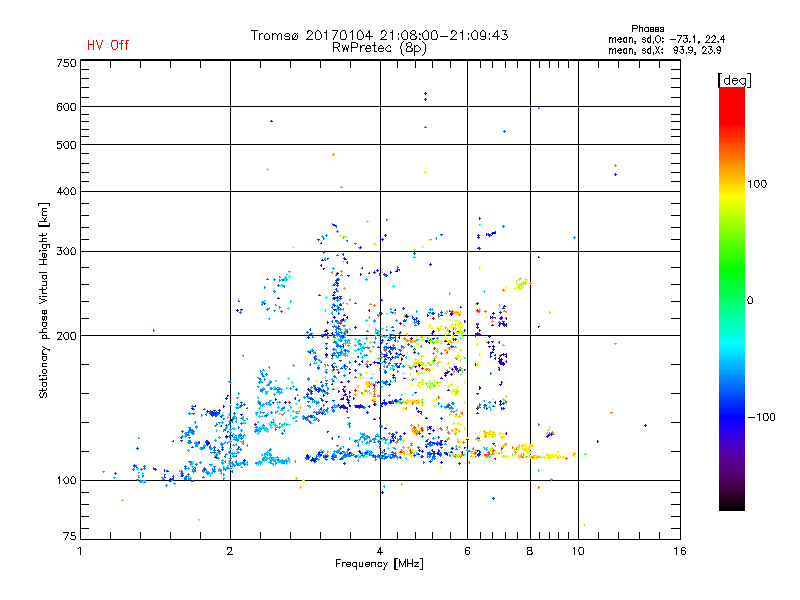Screen dimensions: 800x600
Task: Click the x-axis tick label '16'
Action: point(680,551)
